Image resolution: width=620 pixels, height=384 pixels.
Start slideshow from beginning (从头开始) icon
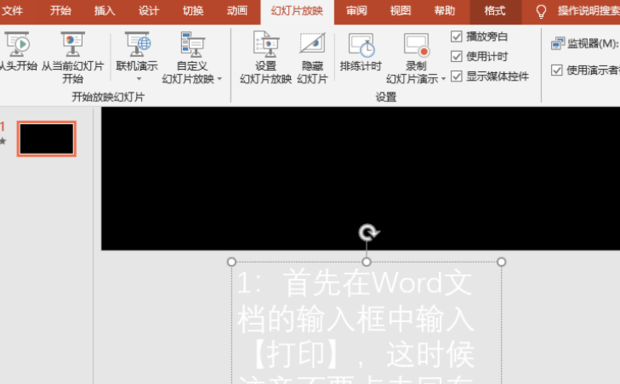[17, 44]
